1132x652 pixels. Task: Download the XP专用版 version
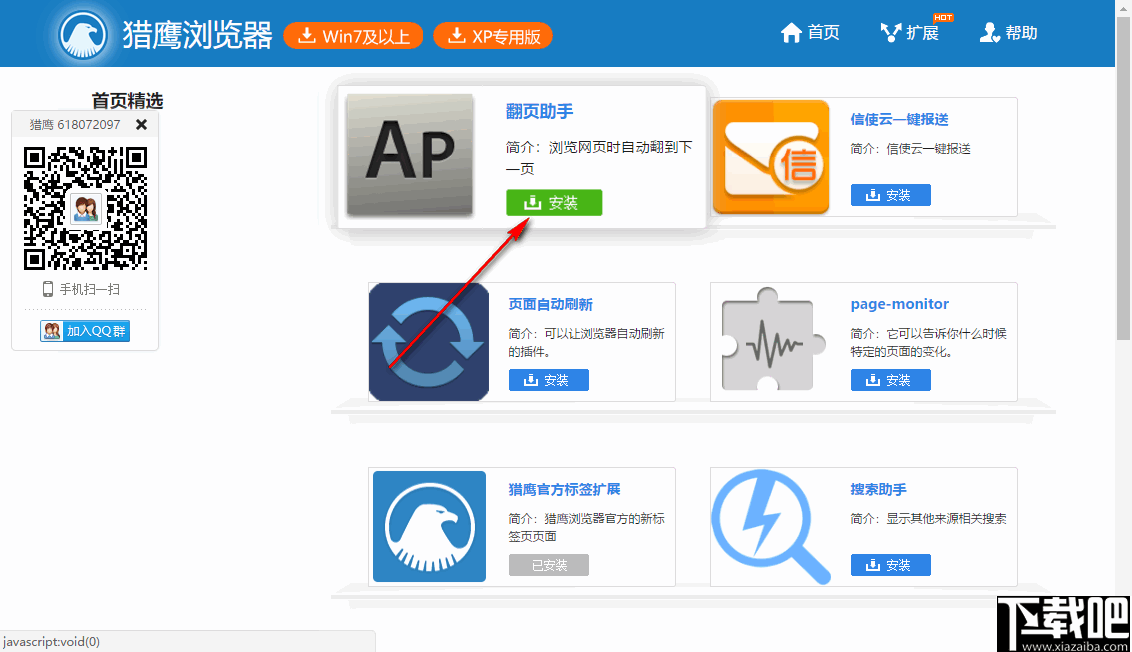[x=493, y=35]
